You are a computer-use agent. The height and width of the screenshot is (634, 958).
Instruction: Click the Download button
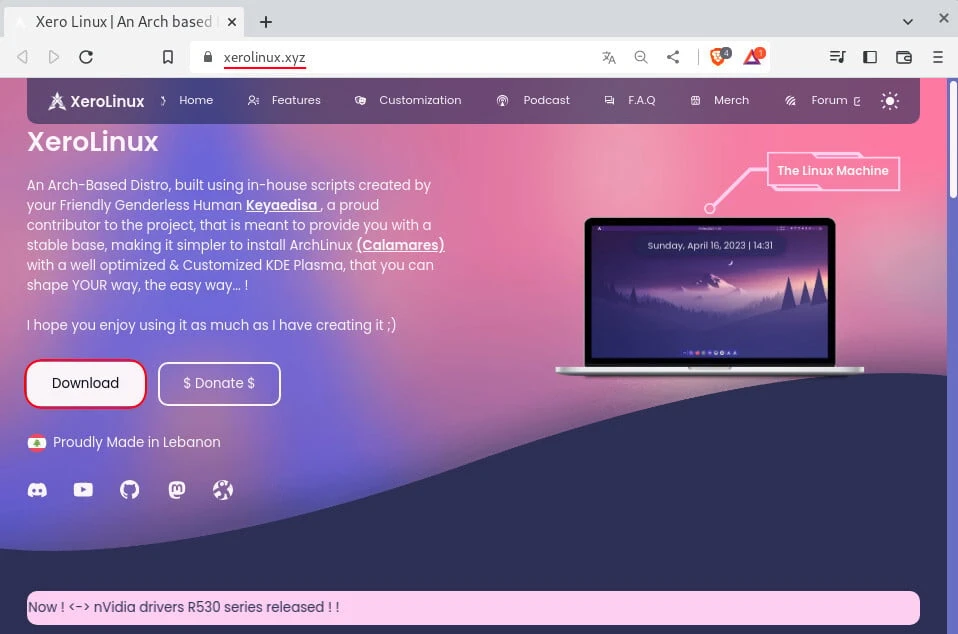click(x=86, y=383)
